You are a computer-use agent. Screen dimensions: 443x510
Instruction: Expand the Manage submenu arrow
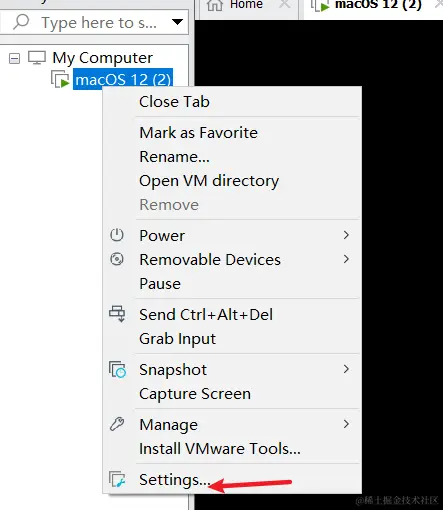[x=346, y=424]
